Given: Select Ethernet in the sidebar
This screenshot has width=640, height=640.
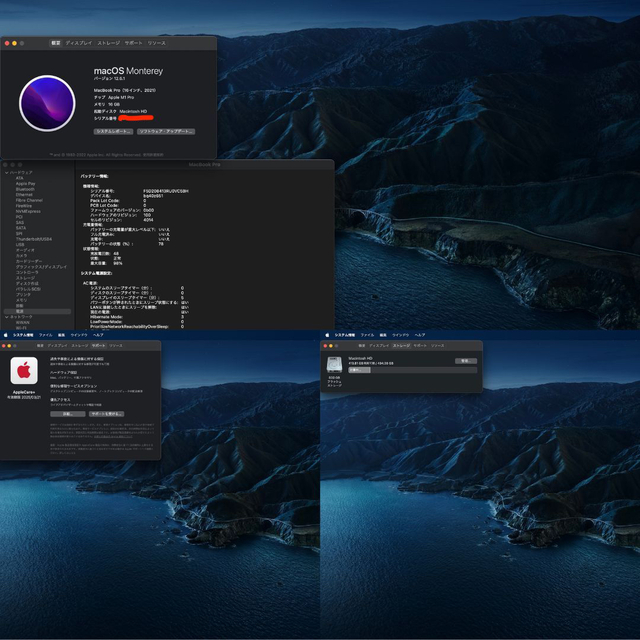Looking at the screenshot, I should click(24, 195).
